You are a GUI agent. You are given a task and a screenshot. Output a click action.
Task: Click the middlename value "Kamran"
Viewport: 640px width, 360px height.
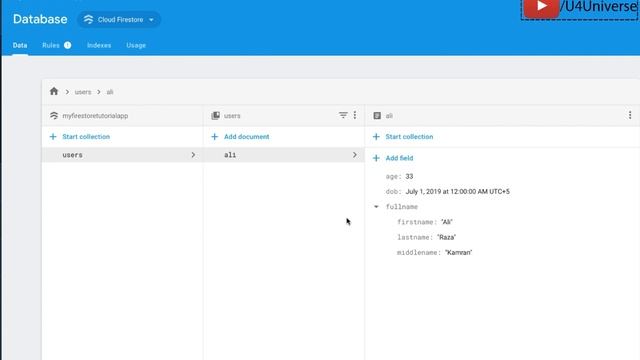459,253
